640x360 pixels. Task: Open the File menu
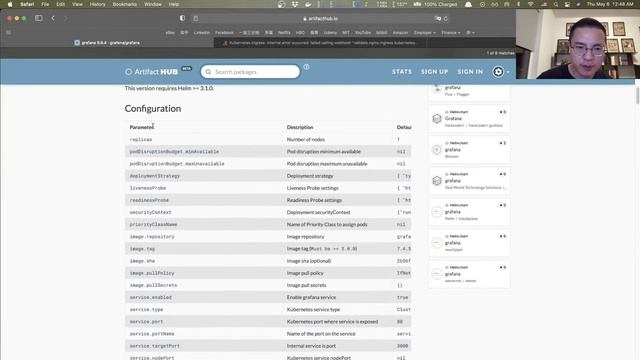click(x=45, y=4)
